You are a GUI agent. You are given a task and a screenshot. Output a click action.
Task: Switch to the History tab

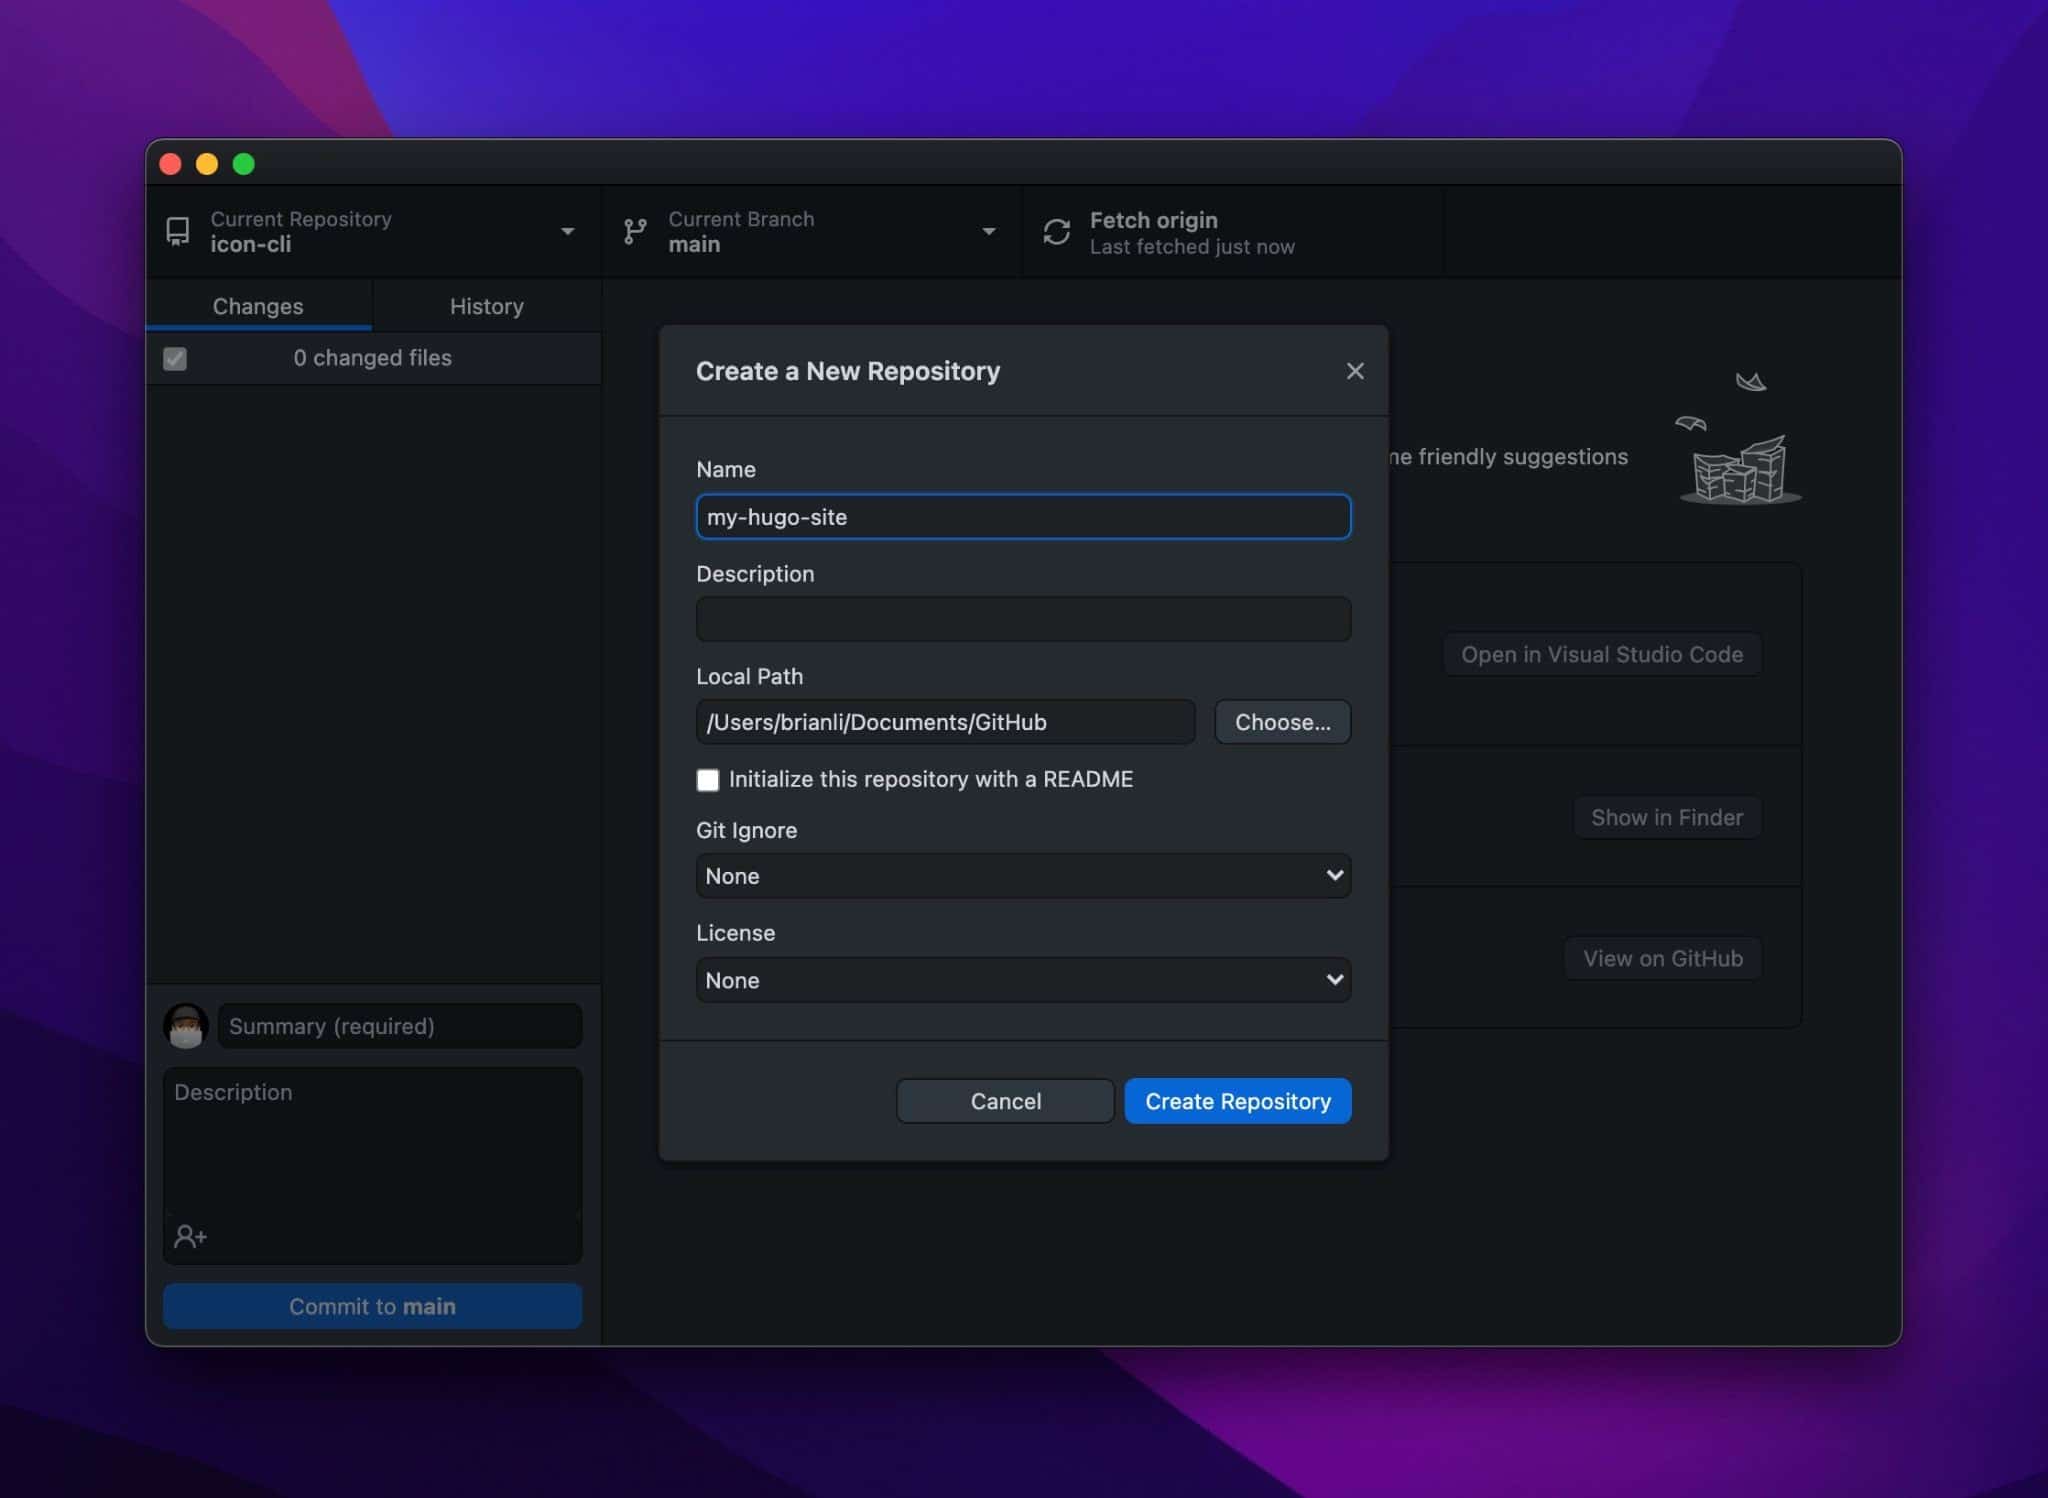tap(485, 304)
